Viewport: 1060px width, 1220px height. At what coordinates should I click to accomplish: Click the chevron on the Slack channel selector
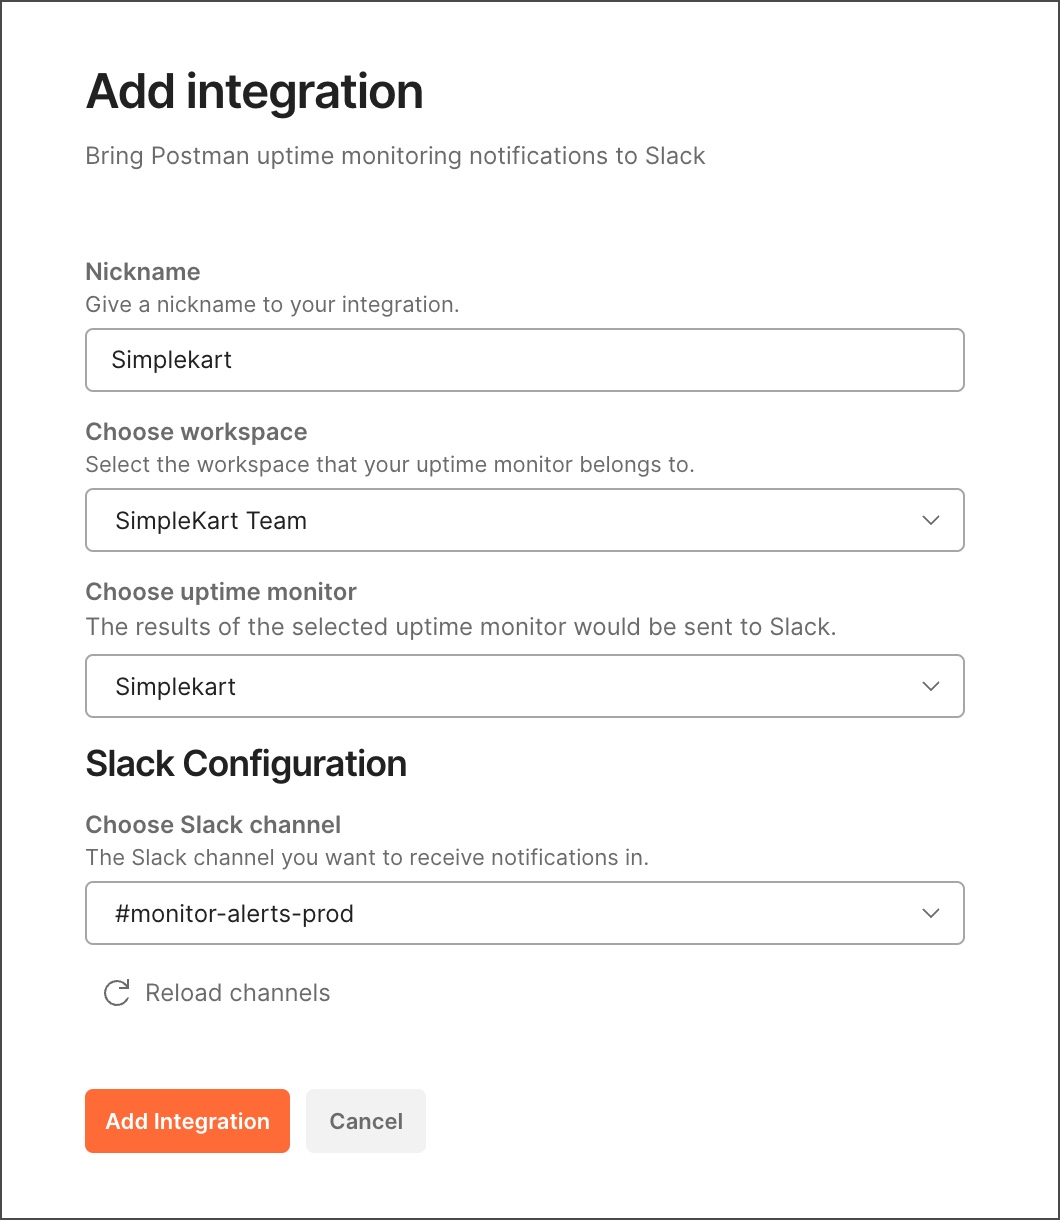click(x=930, y=913)
